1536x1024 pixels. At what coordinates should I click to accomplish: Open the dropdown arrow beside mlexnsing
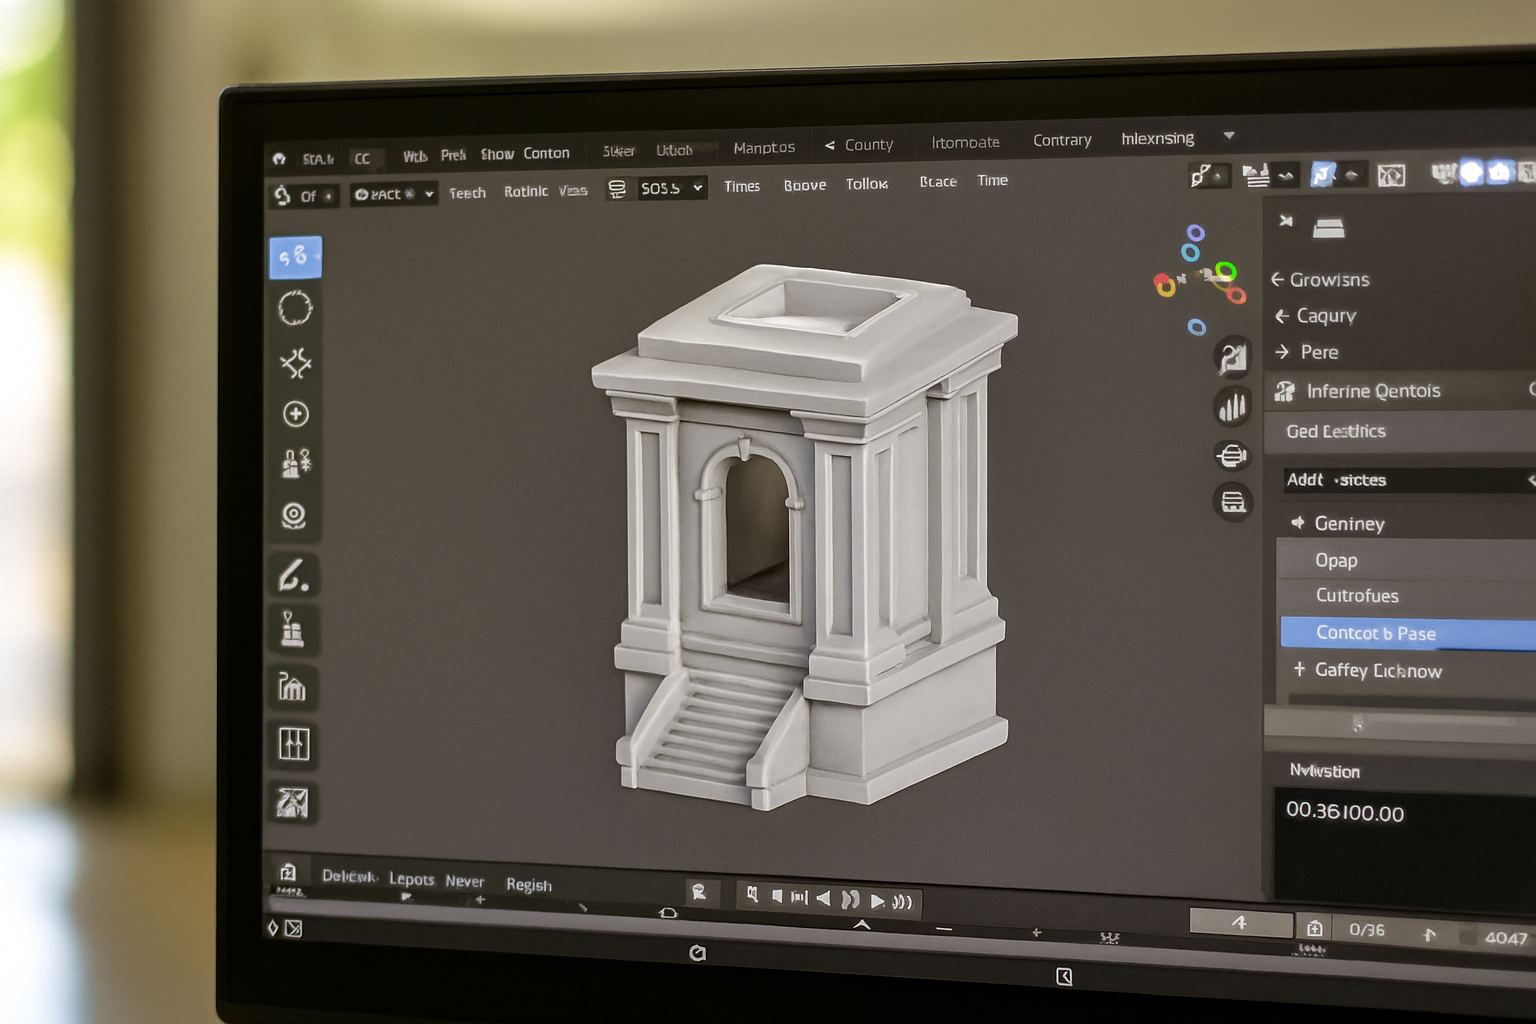pos(1228,137)
